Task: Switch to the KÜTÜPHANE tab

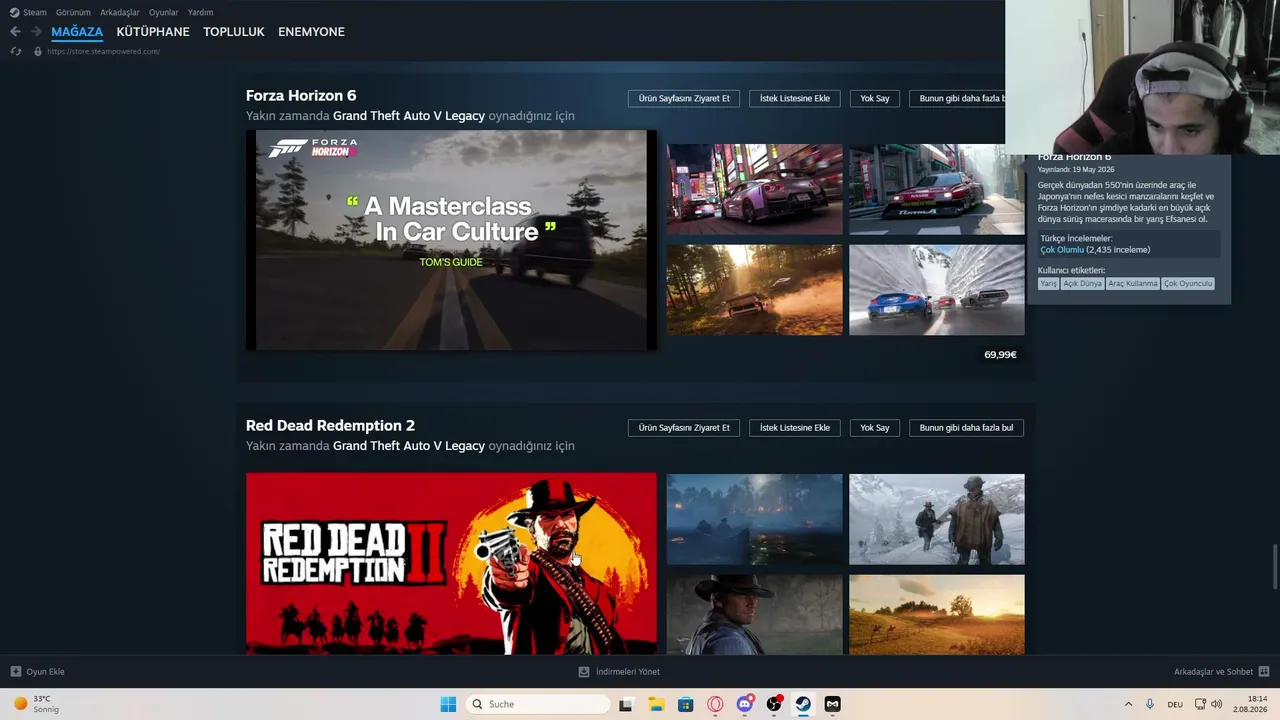Action: [x=153, y=32]
